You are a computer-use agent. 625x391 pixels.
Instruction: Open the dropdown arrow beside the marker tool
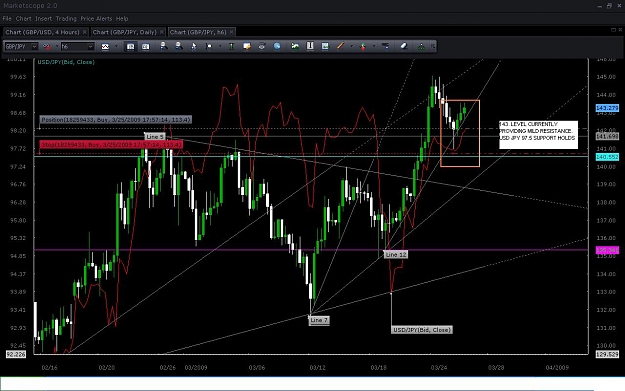(220, 47)
